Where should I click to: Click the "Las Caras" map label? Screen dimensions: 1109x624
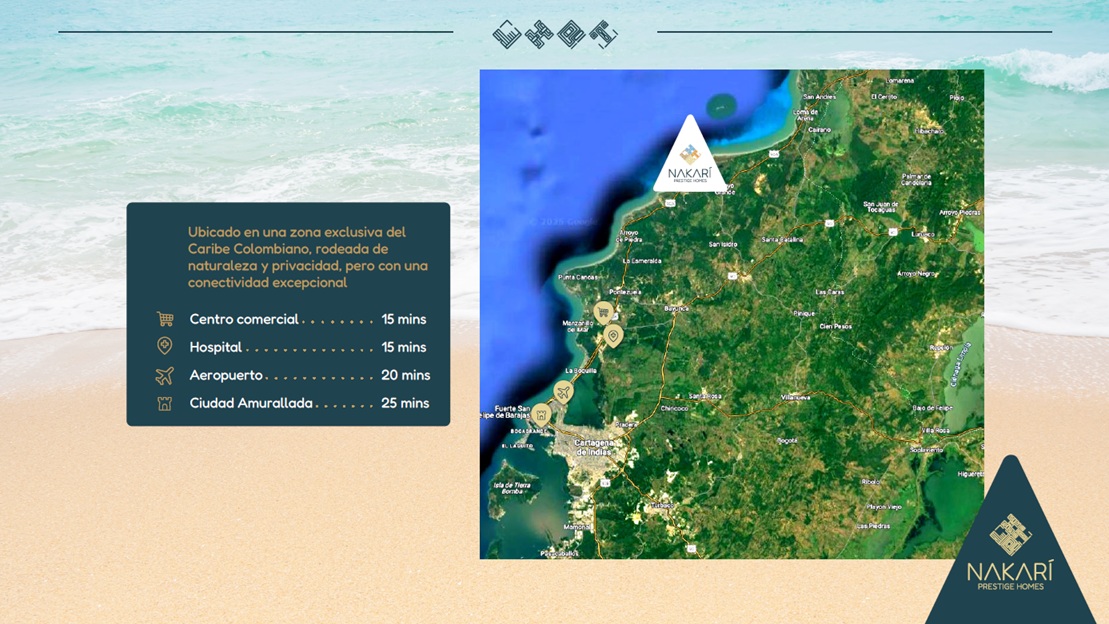click(x=830, y=291)
